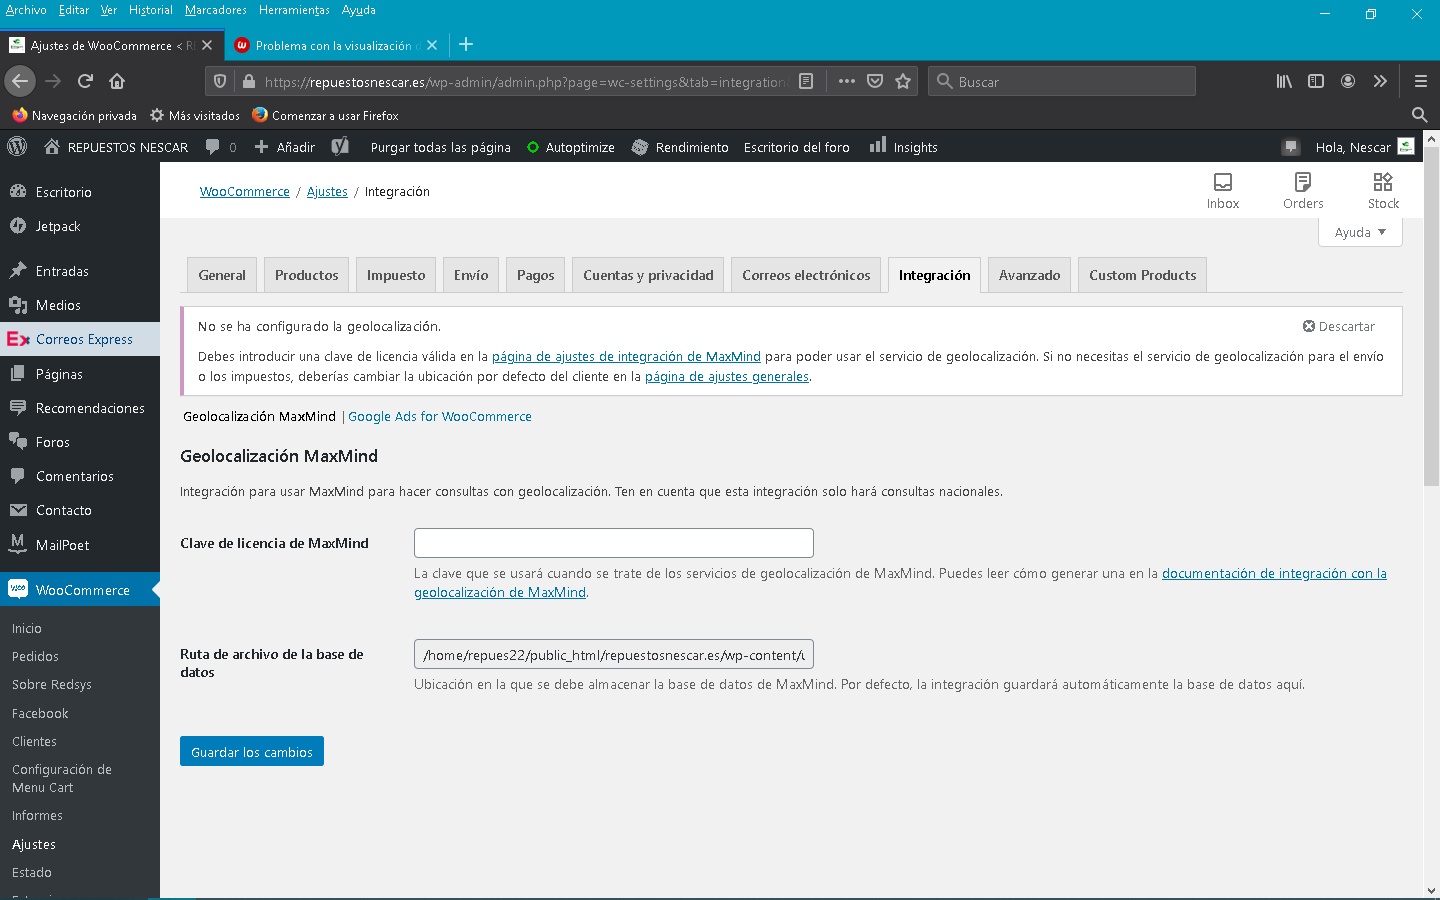Viewport: 1440px width, 900px height.
Task: Open comments bubble in admin bar
Action: point(220,147)
